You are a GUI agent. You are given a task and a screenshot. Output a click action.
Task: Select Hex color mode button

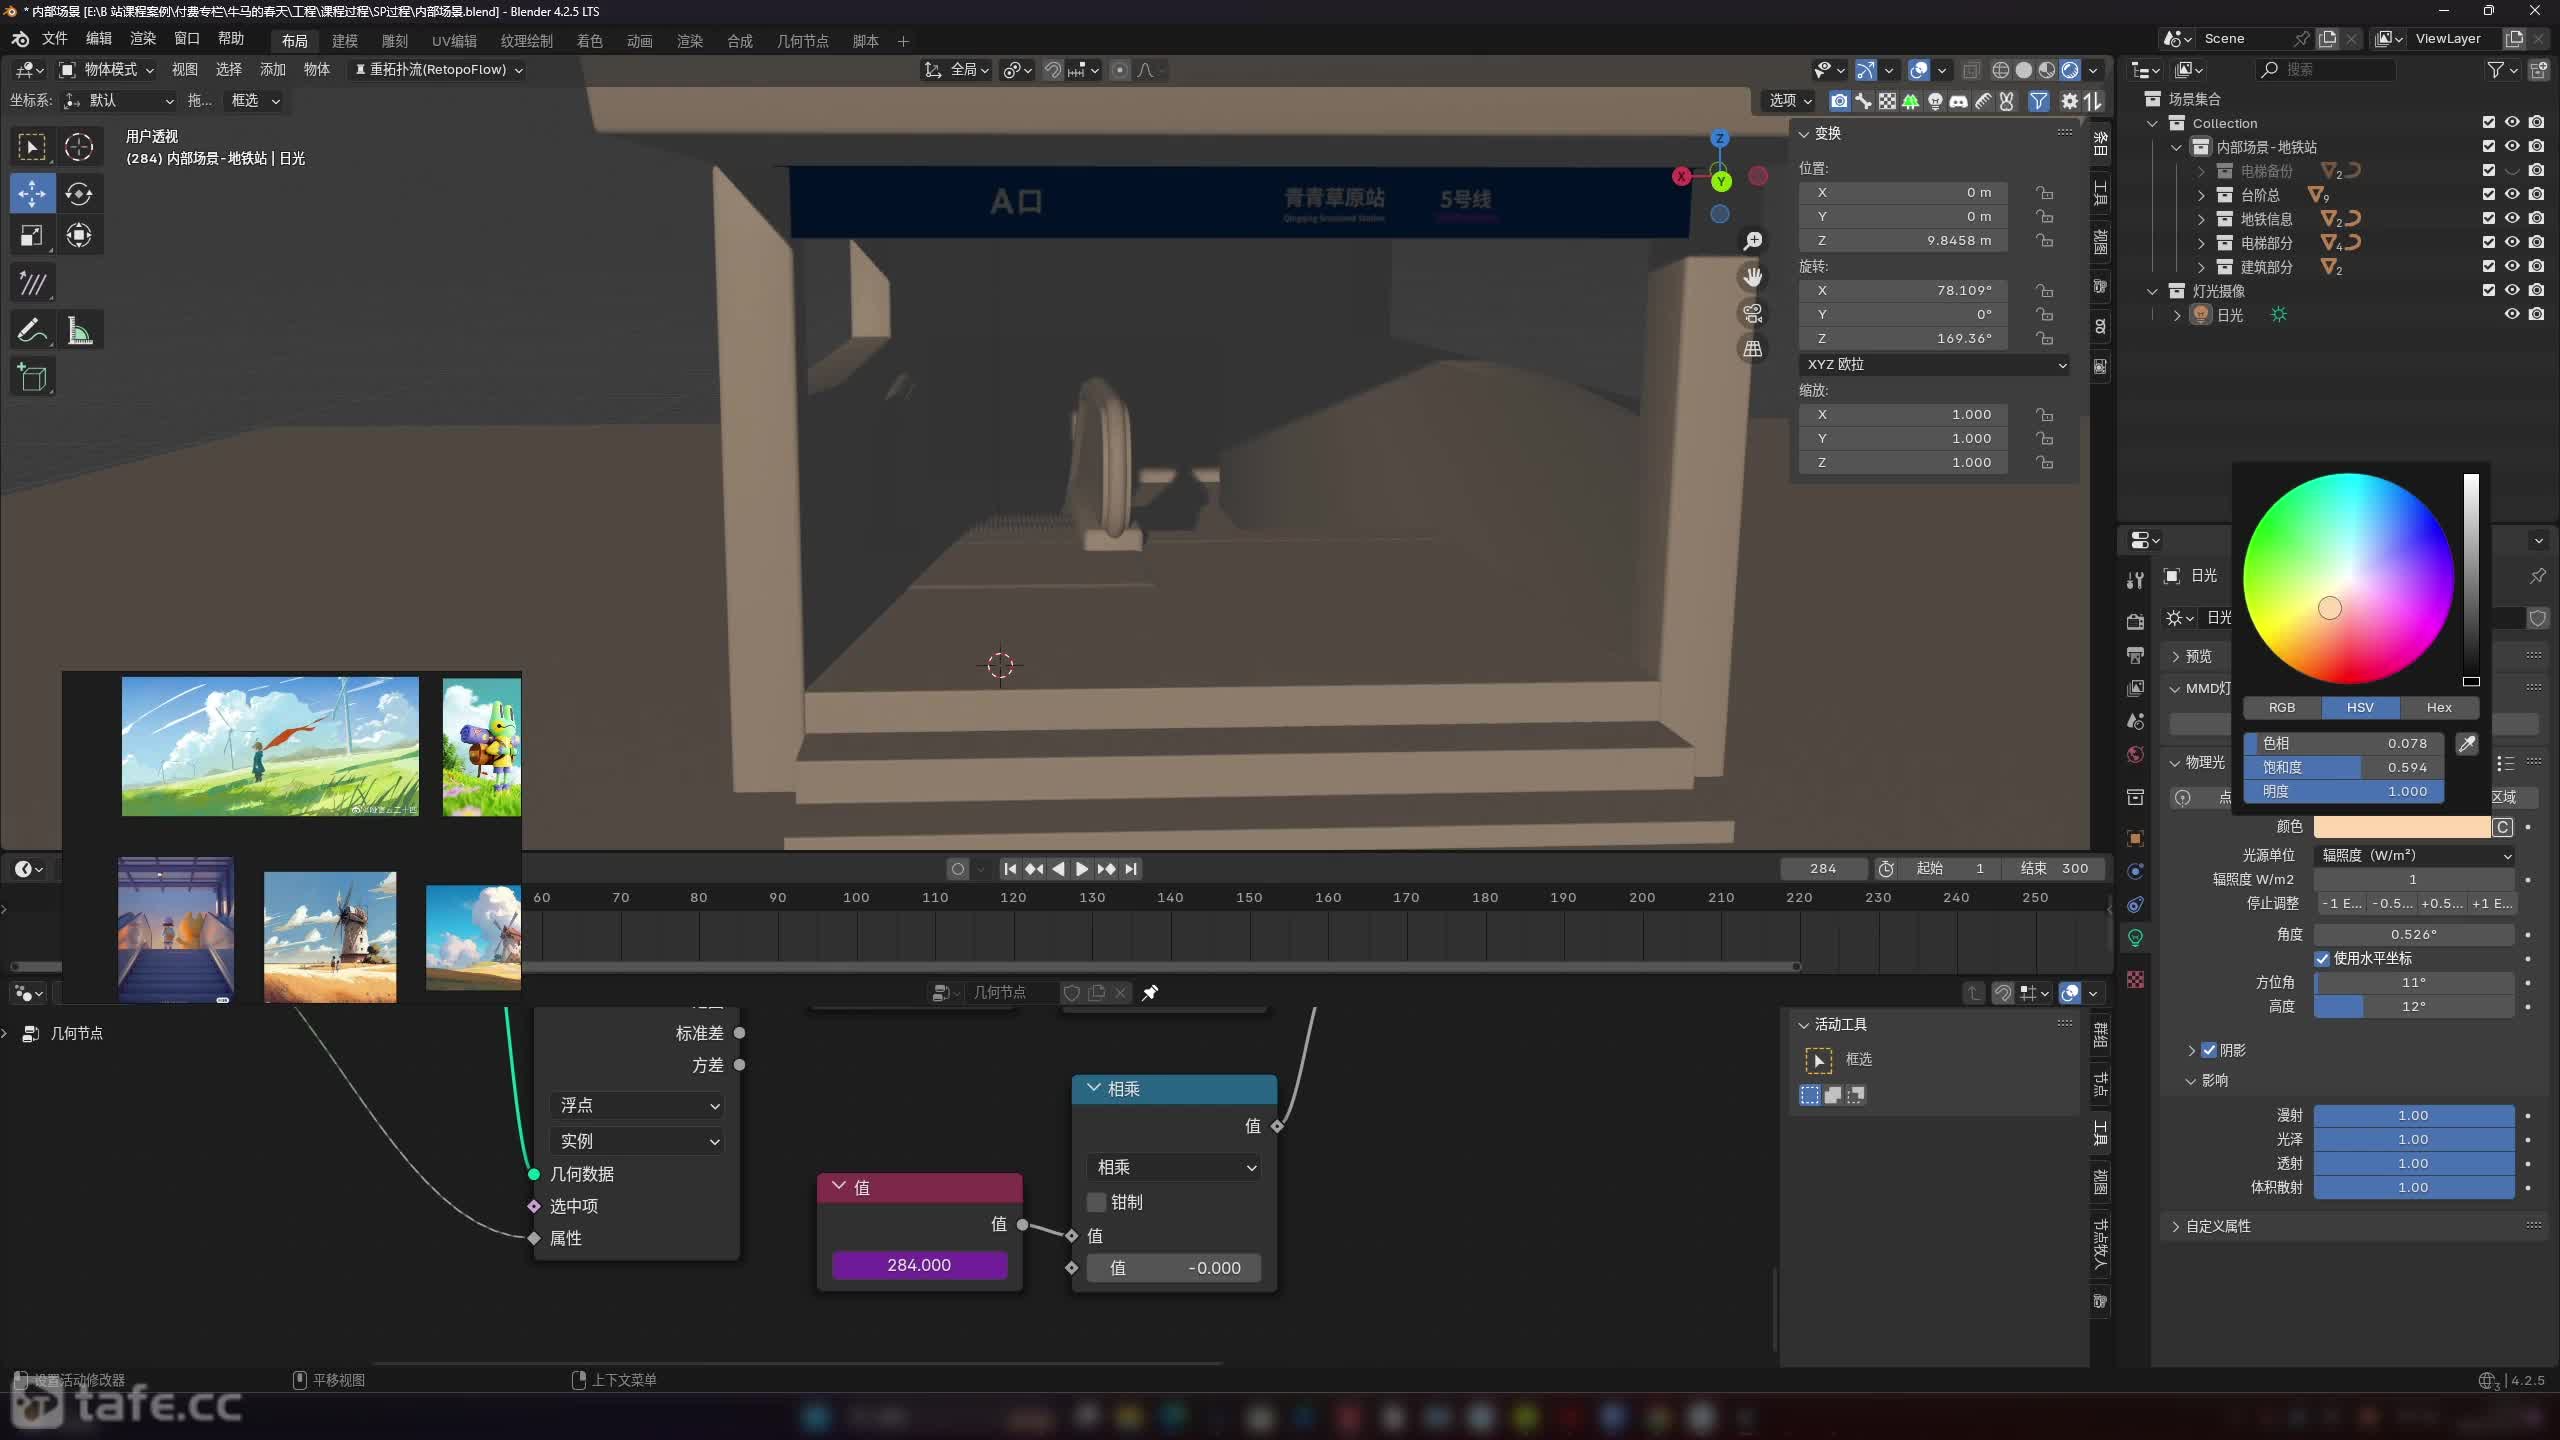(2438, 707)
